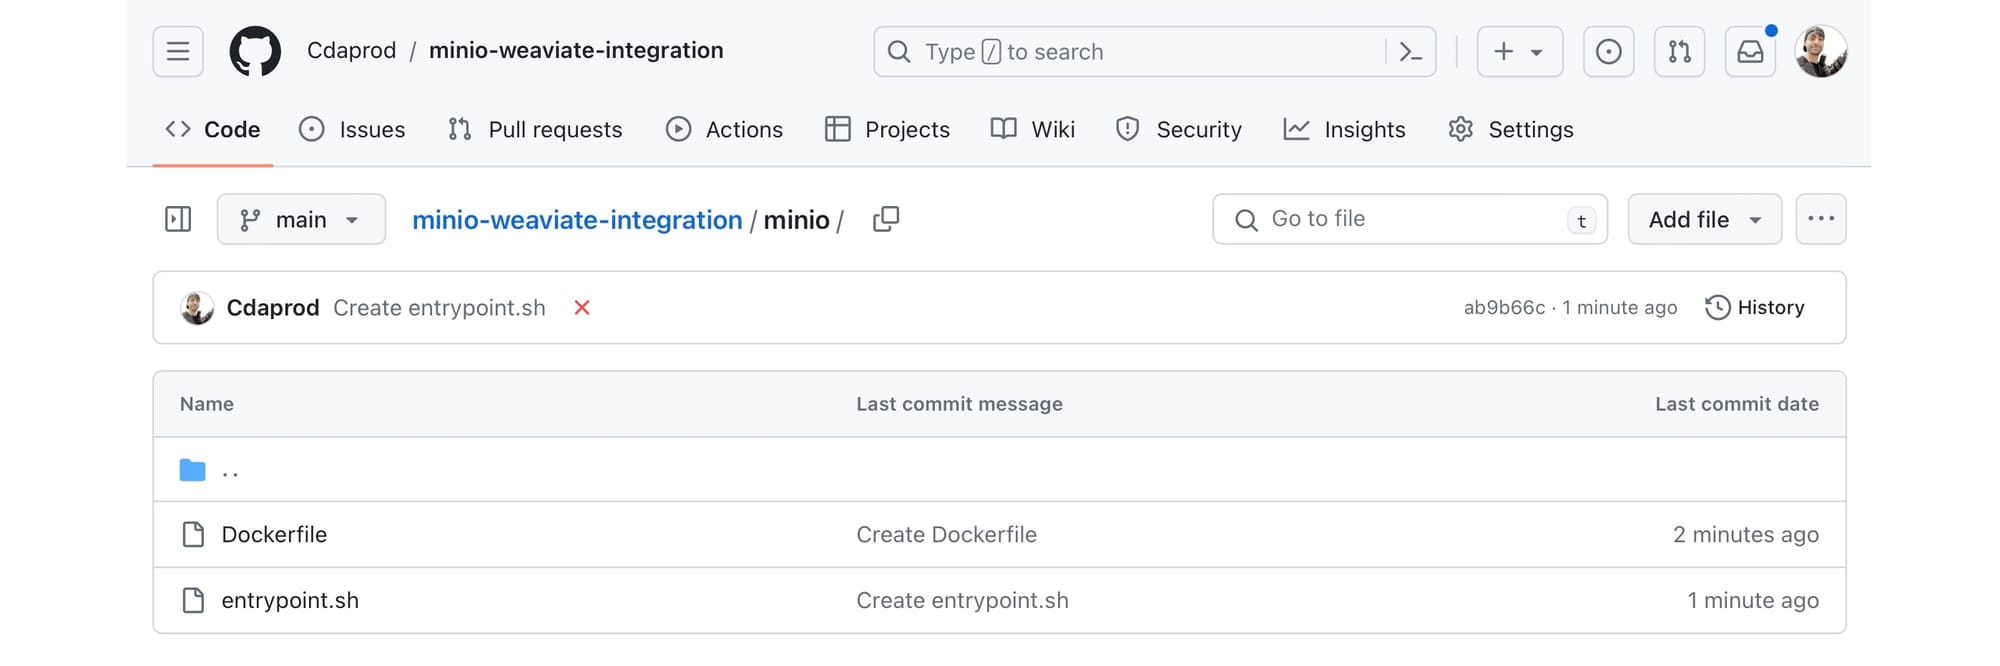
Task: Expand the main branch selector
Action: click(x=301, y=219)
